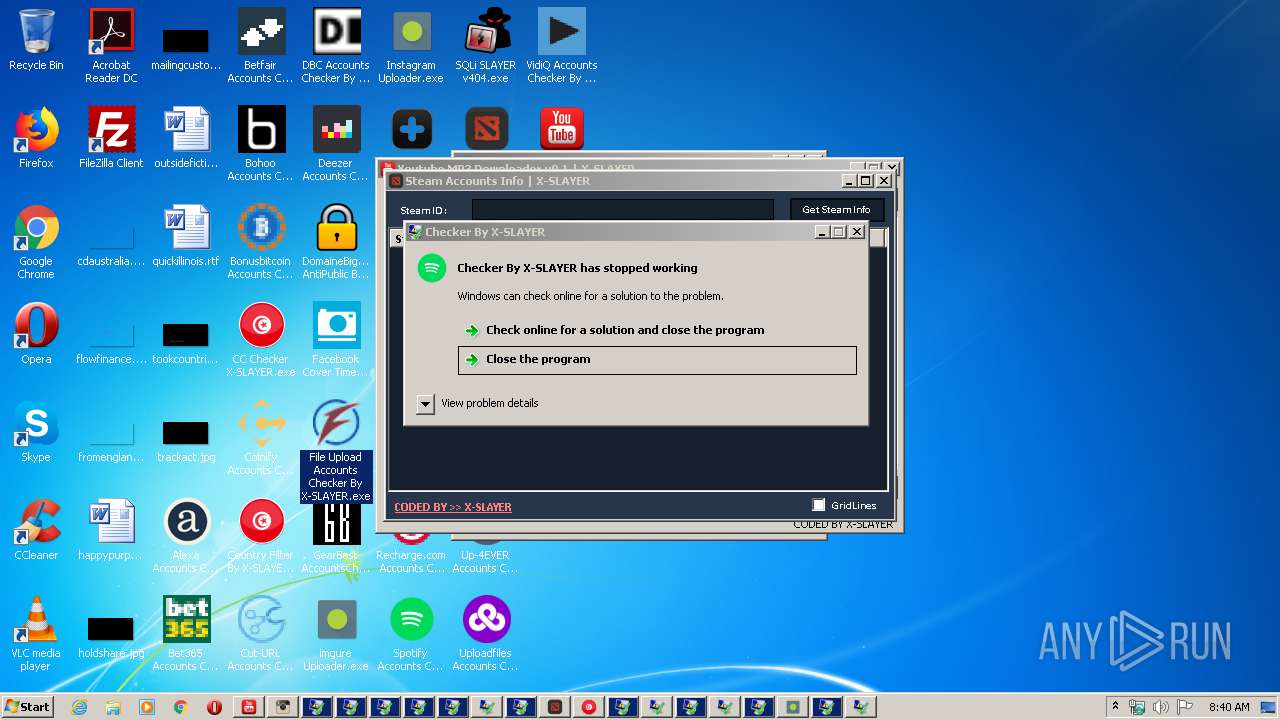This screenshot has height=720, width=1280.
Task: Open Action Center flag icon
Action: pyautogui.click(x=1185, y=707)
